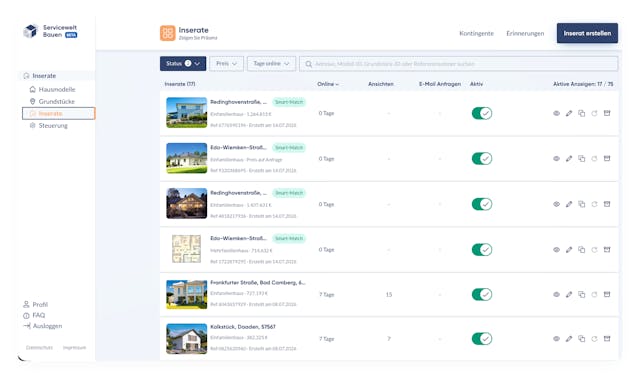Duplicate the Redinghovenstraße listing with blue modern house

(x=582, y=113)
